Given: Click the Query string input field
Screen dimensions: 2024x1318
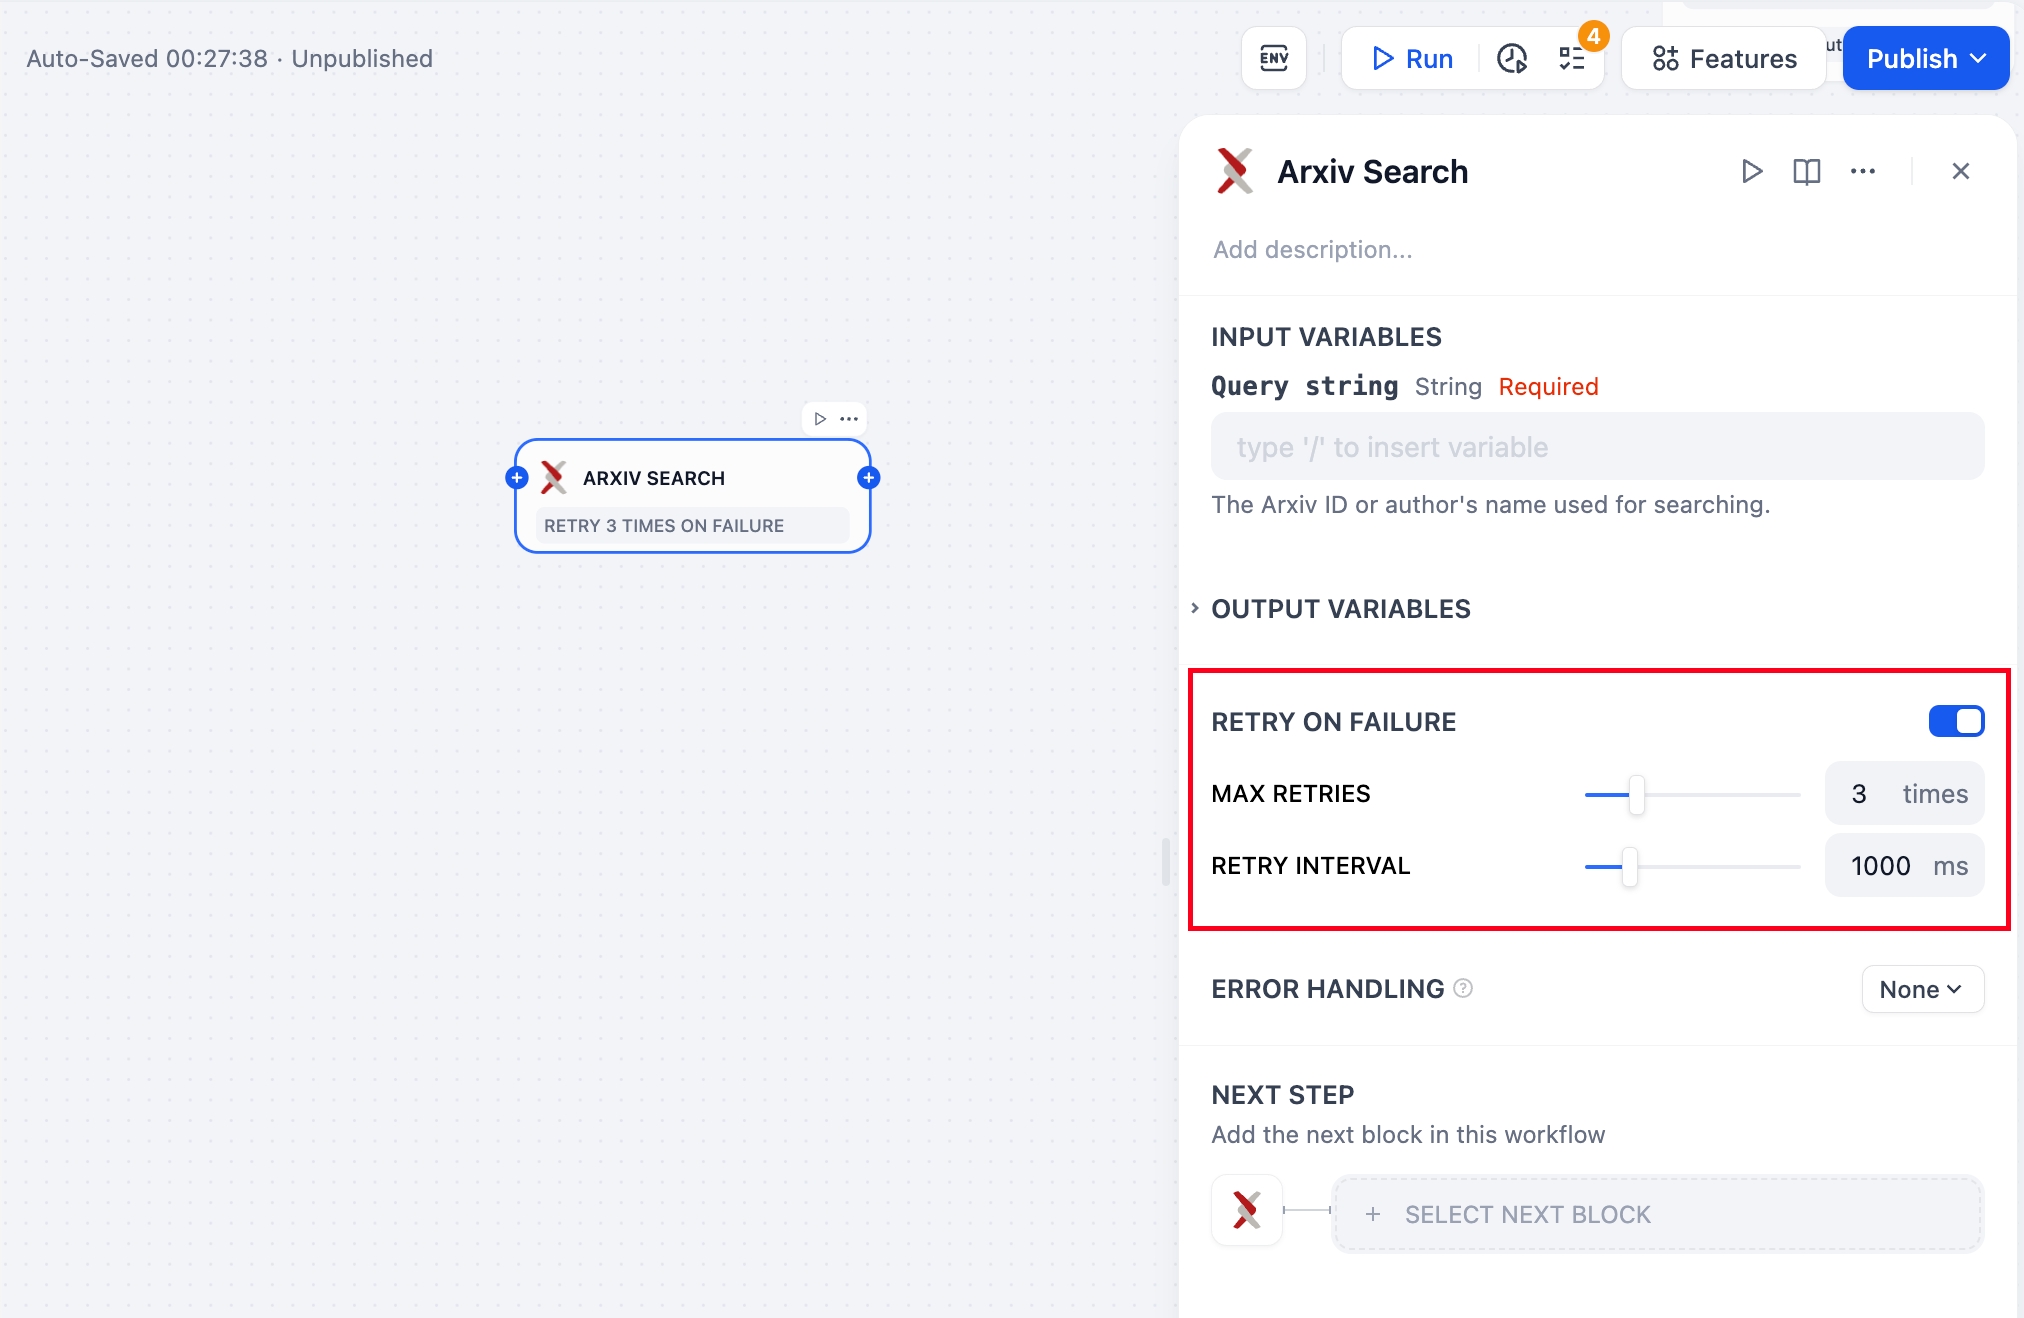Looking at the screenshot, I should tap(1596, 447).
